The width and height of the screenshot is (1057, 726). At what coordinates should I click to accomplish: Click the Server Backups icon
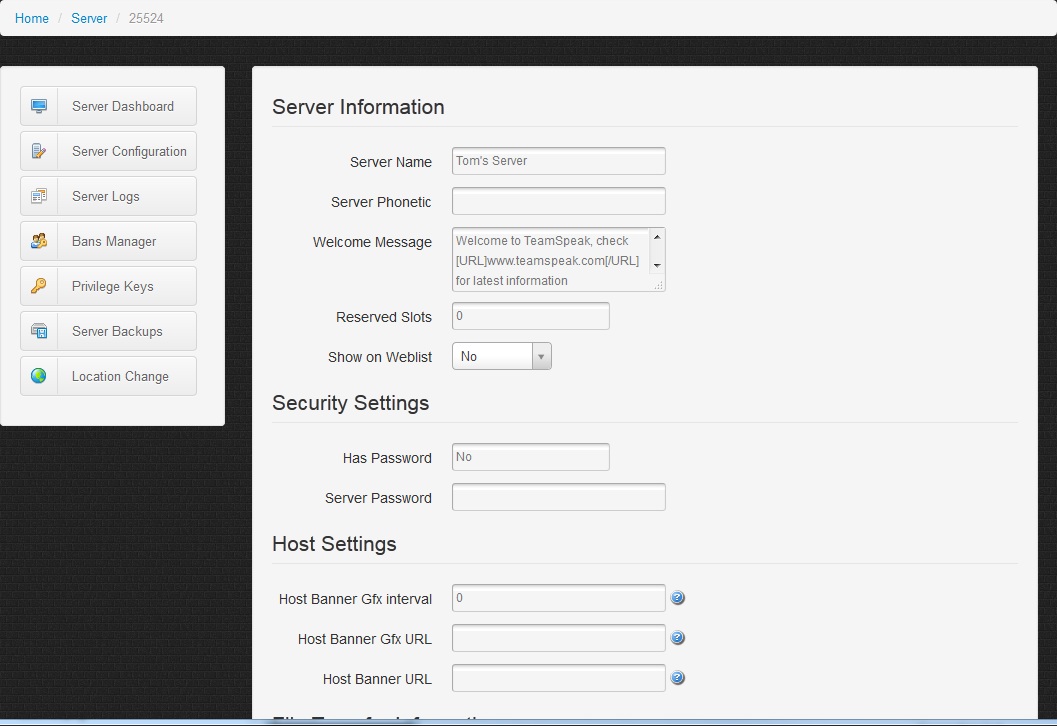pyautogui.click(x=39, y=331)
